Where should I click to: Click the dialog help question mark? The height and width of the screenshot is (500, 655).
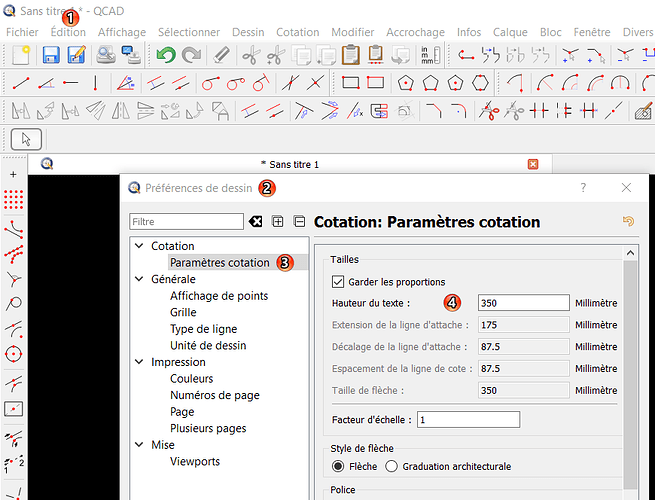[x=583, y=188]
